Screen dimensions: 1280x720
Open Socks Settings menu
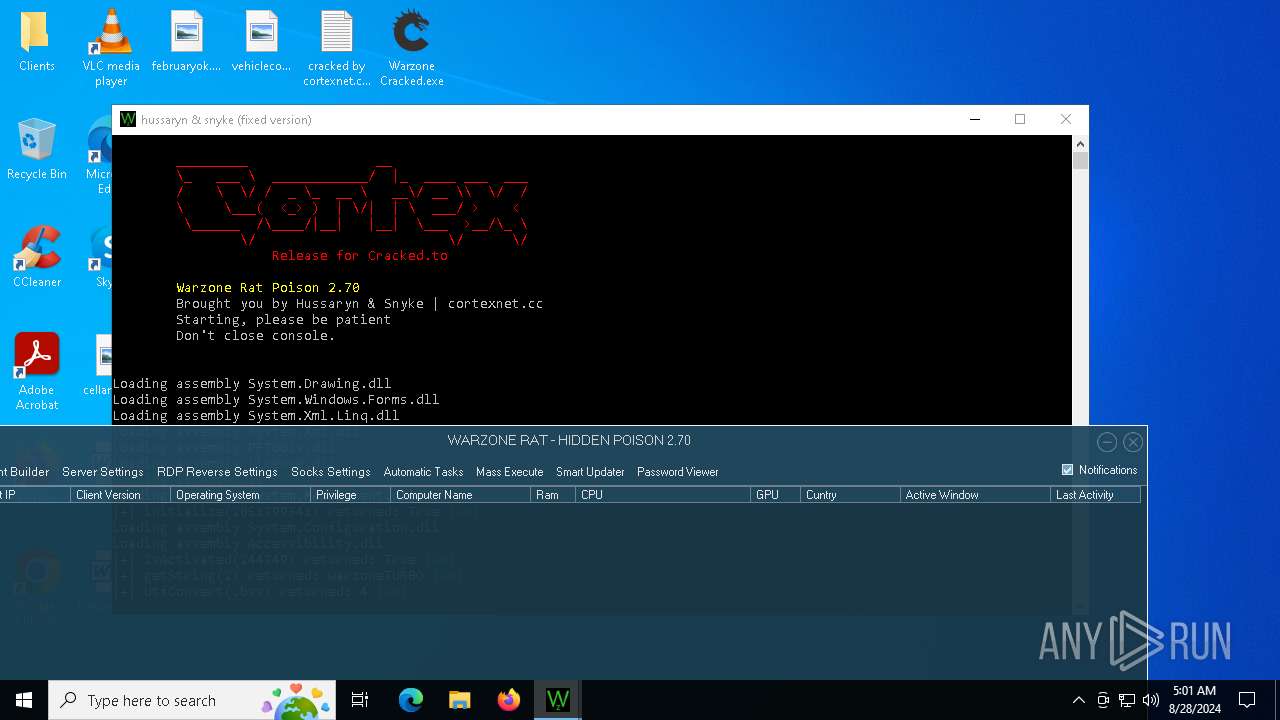point(330,472)
